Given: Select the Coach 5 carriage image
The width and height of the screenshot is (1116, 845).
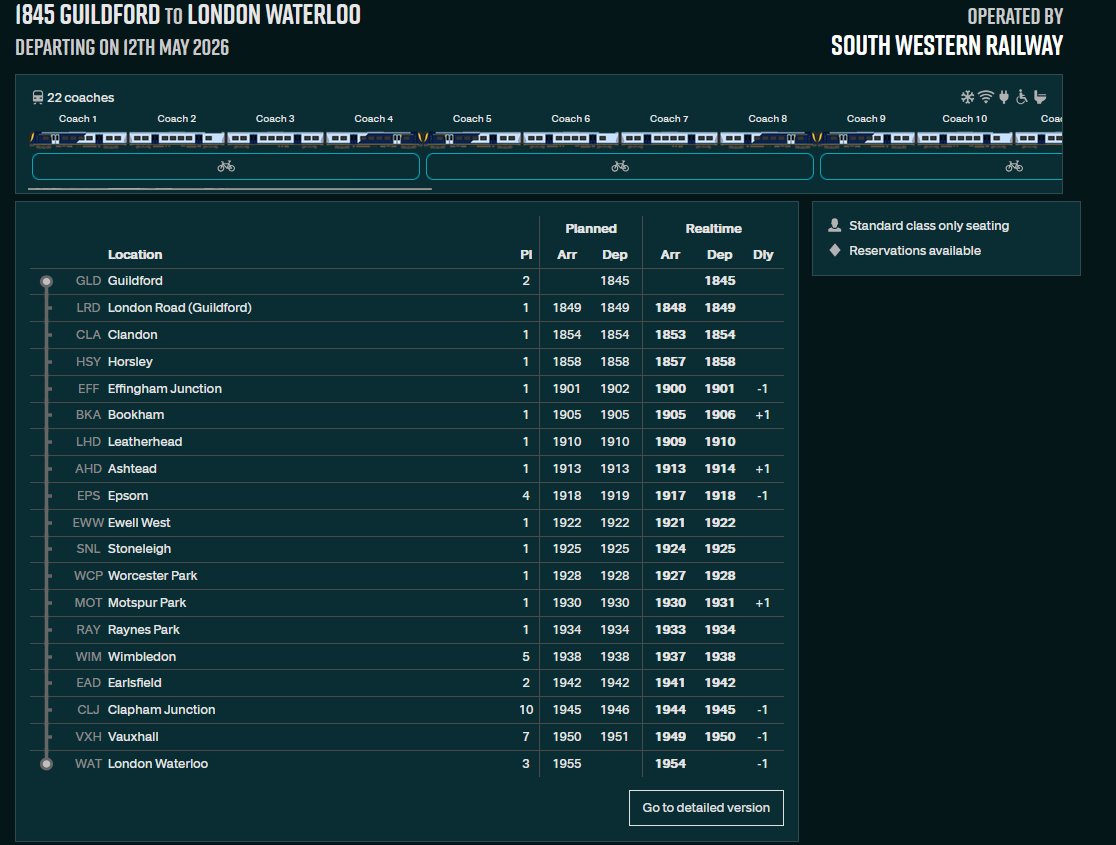Looking at the screenshot, I should (473, 138).
